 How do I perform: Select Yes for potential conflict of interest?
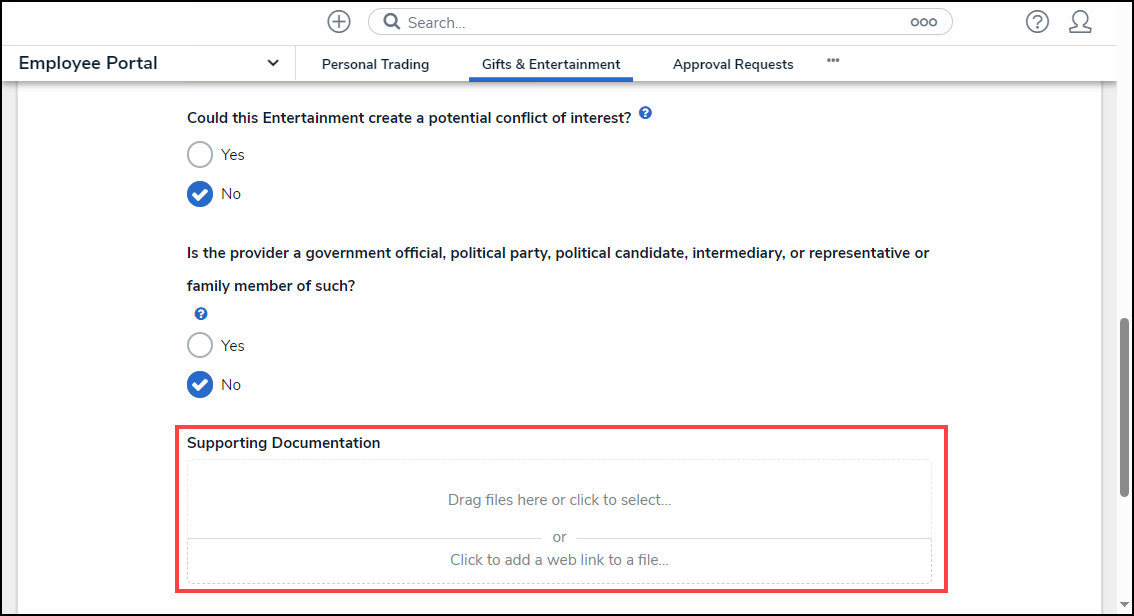pos(200,155)
